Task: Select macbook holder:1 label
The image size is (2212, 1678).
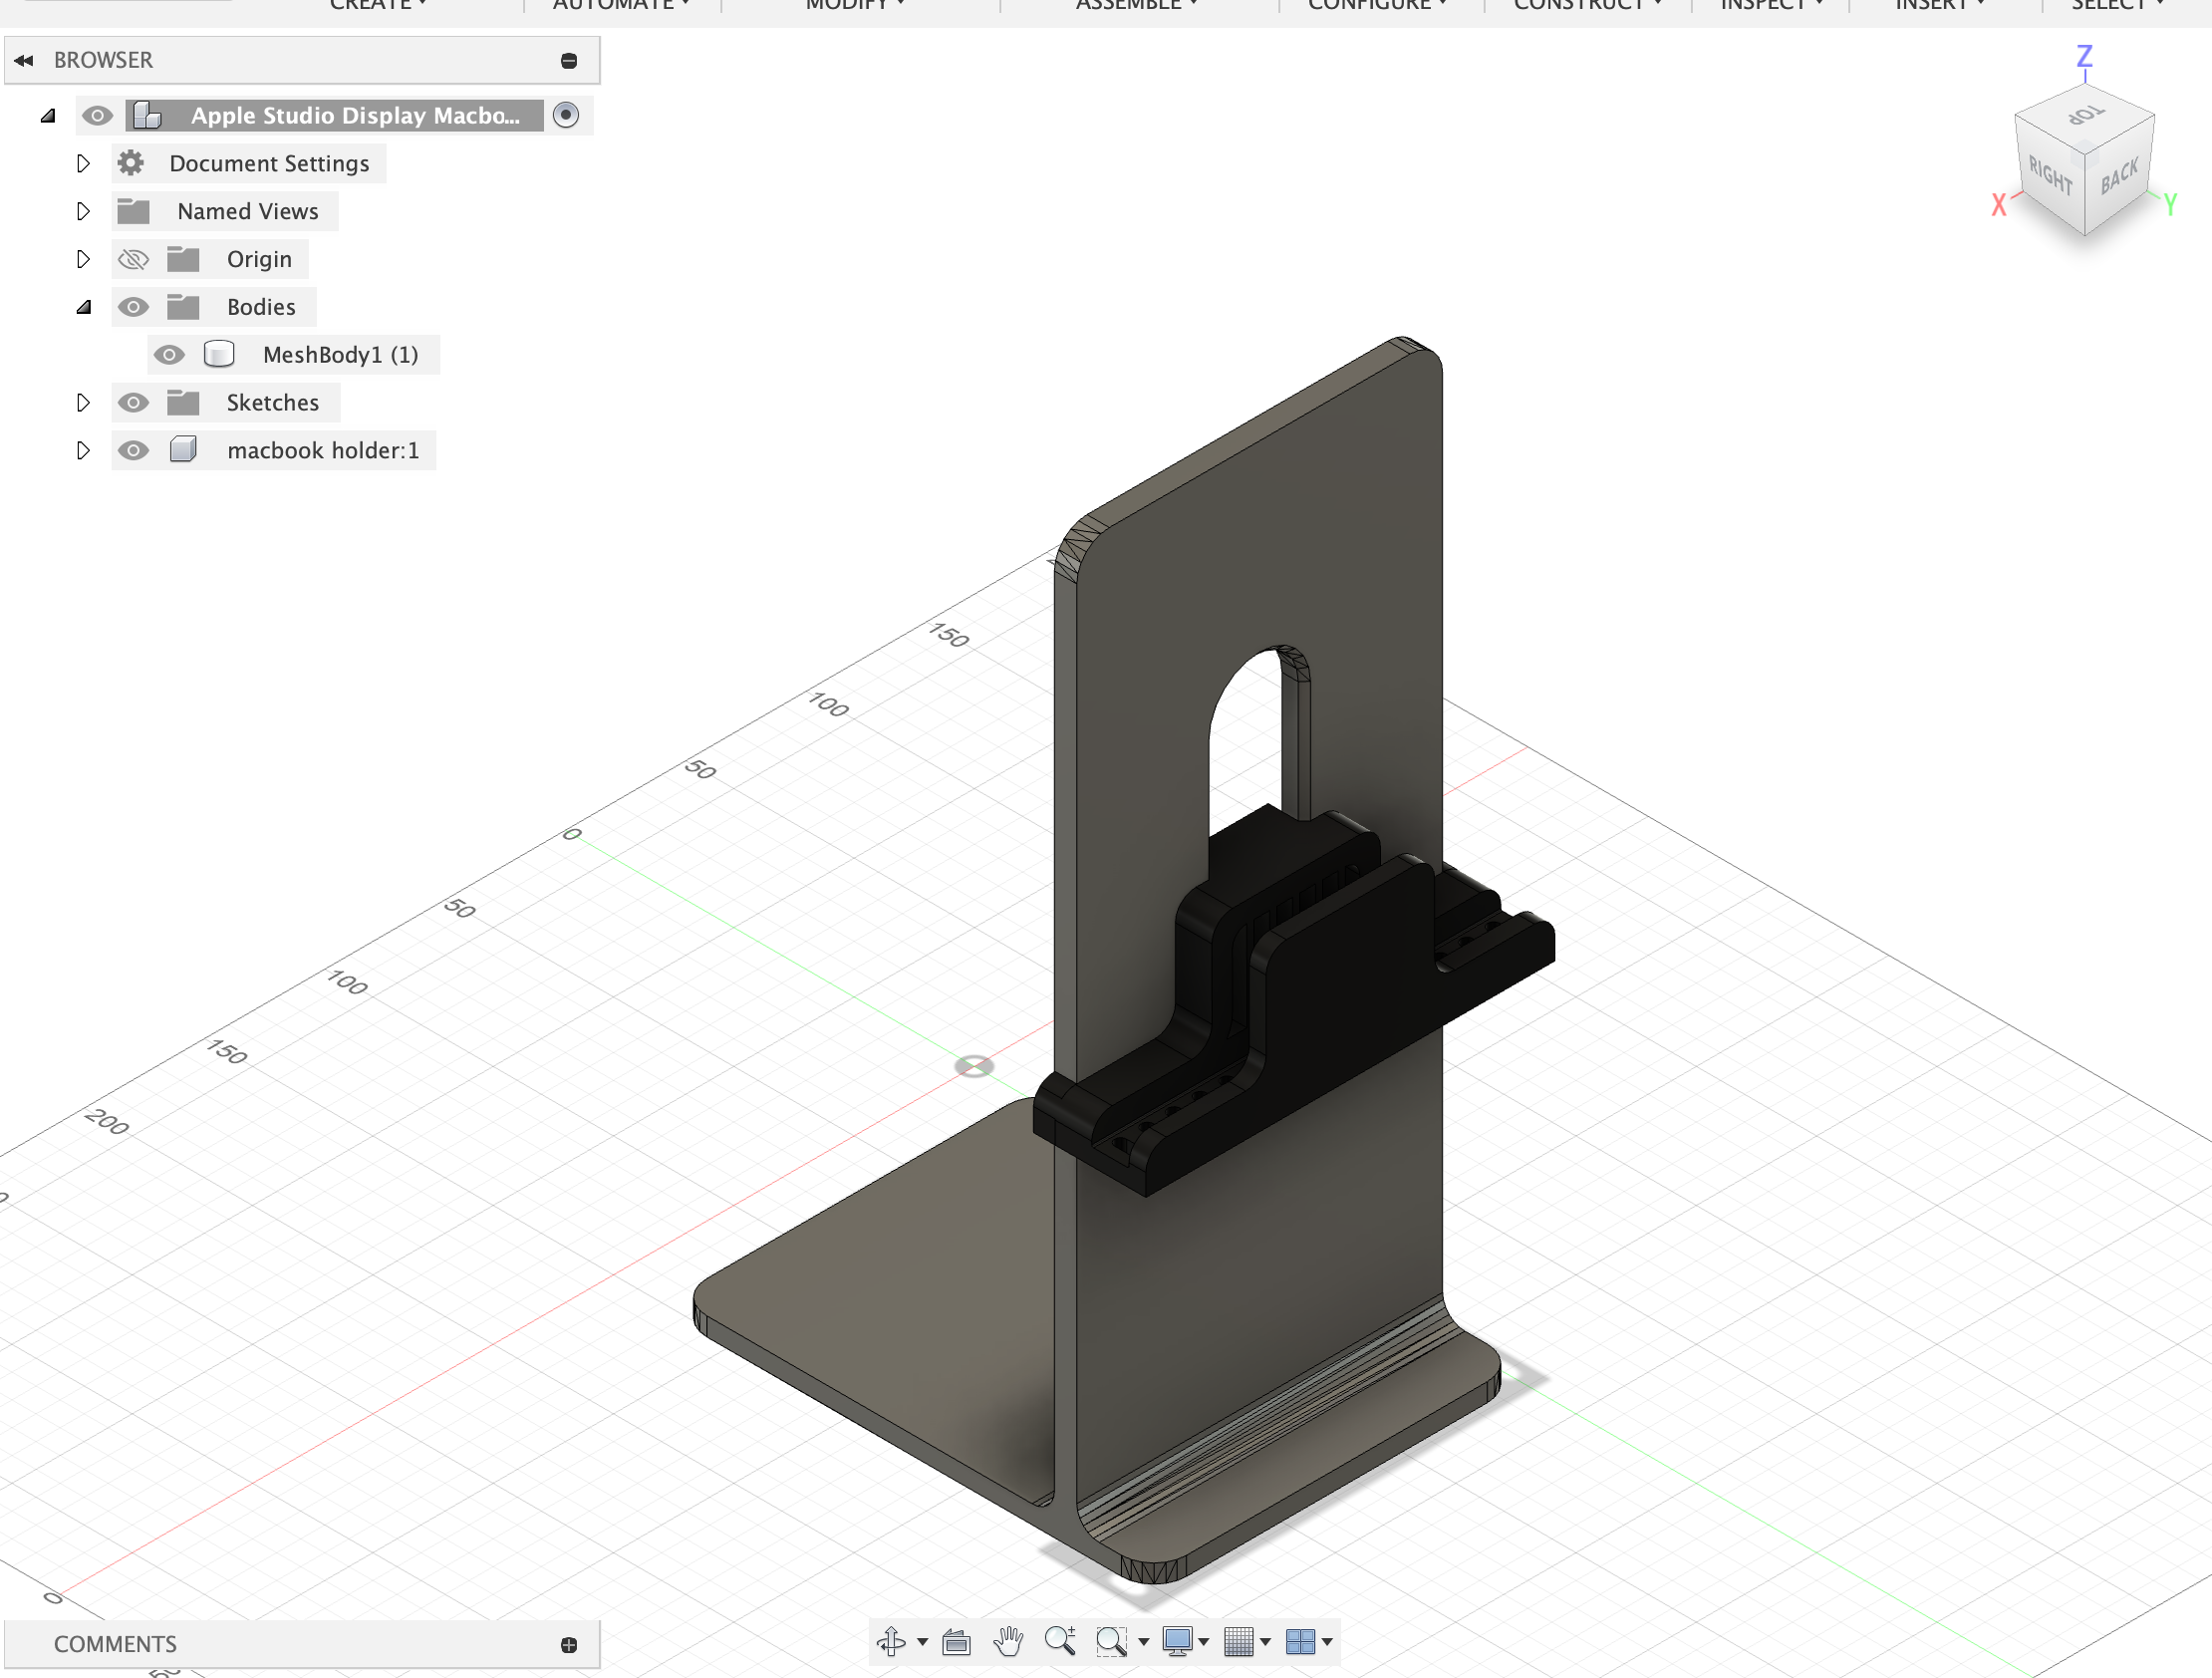Action: click(323, 450)
